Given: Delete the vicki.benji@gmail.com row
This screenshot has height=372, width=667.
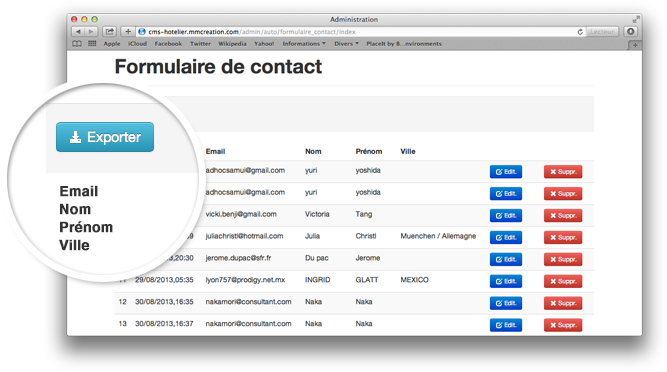Looking at the screenshot, I should point(563,216).
